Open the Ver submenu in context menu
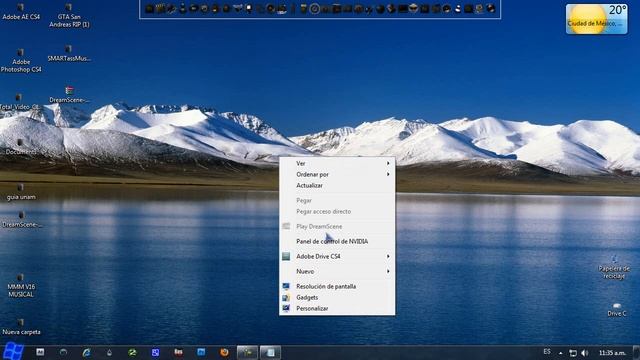640x360 pixels. pyautogui.click(x=337, y=163)
